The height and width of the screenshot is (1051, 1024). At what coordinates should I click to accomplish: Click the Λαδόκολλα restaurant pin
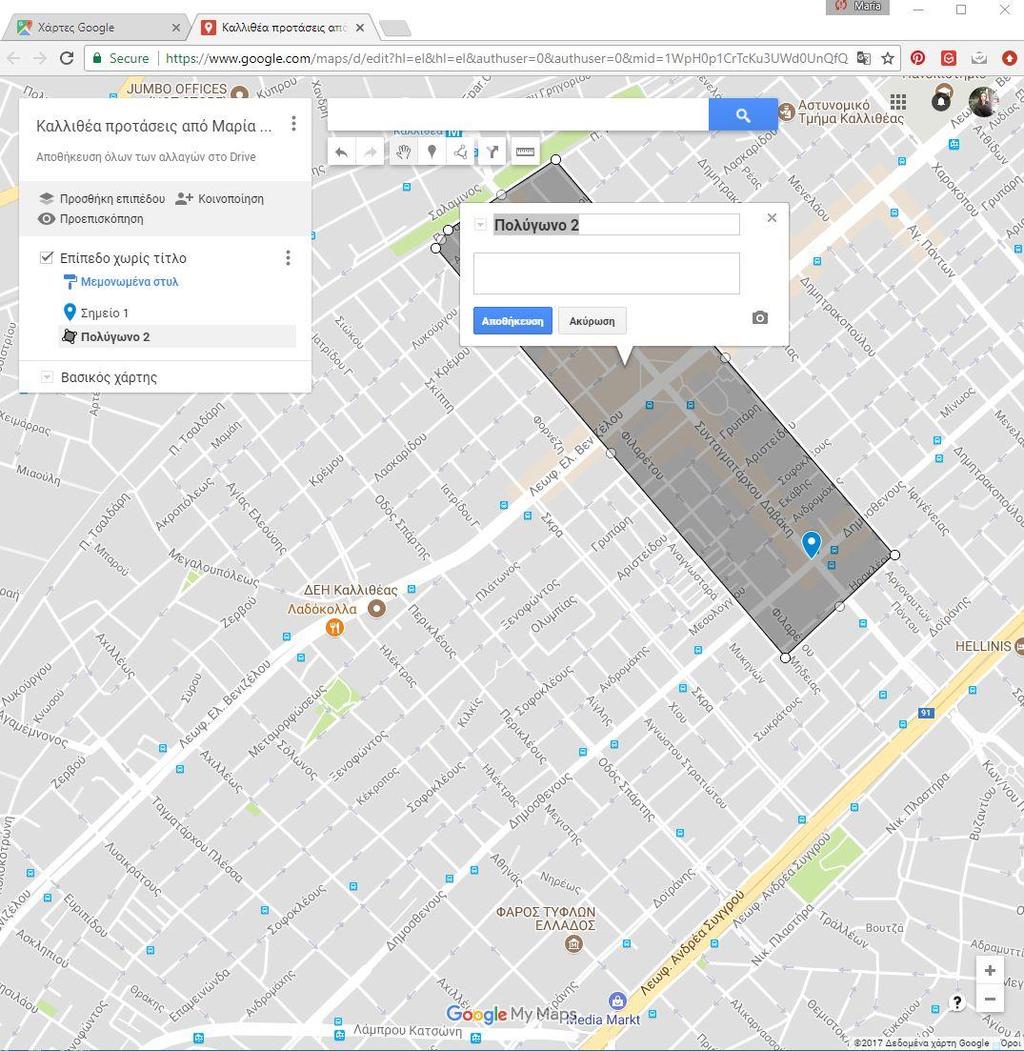coord(335,627)
